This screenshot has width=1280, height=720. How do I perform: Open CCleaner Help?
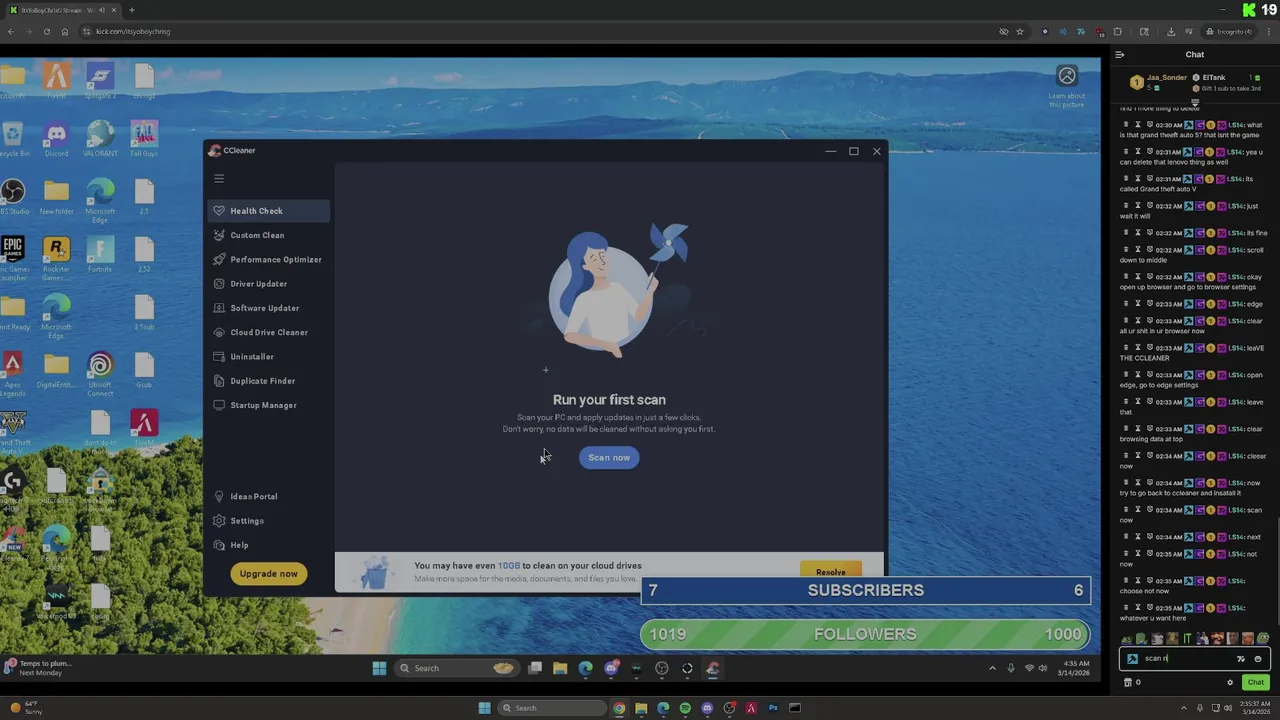[x=232, y=545]
